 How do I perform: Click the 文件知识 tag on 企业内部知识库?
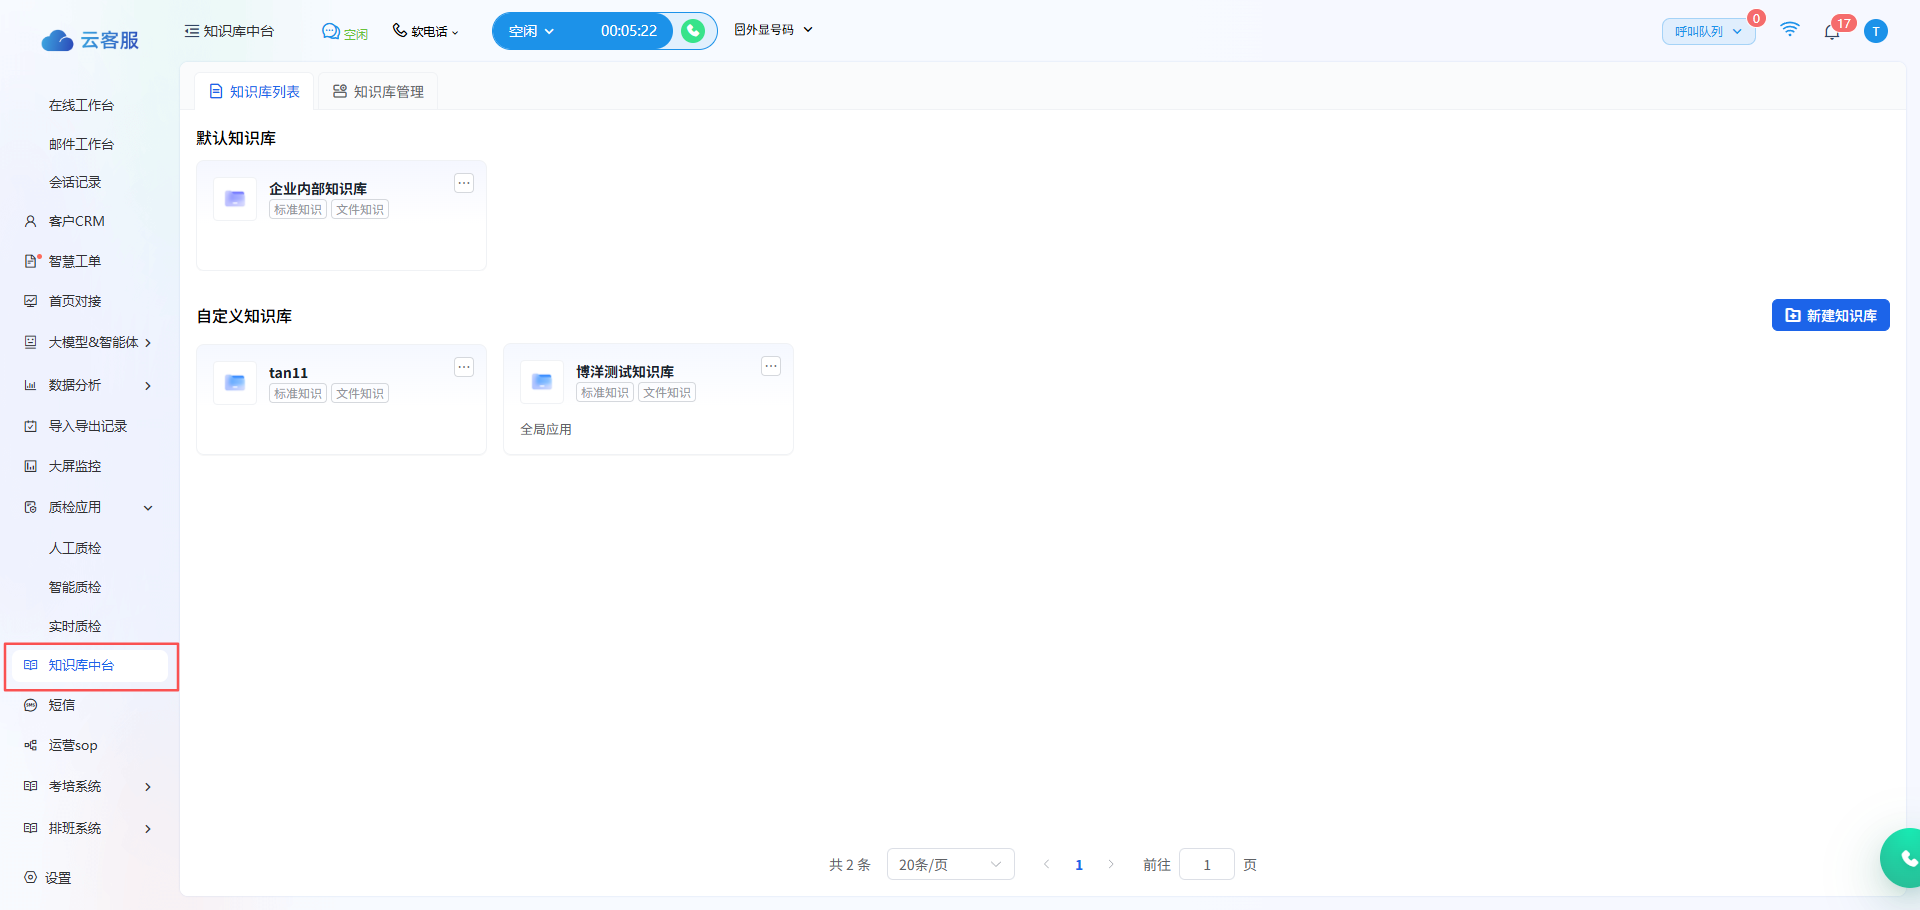click(360, 210)
